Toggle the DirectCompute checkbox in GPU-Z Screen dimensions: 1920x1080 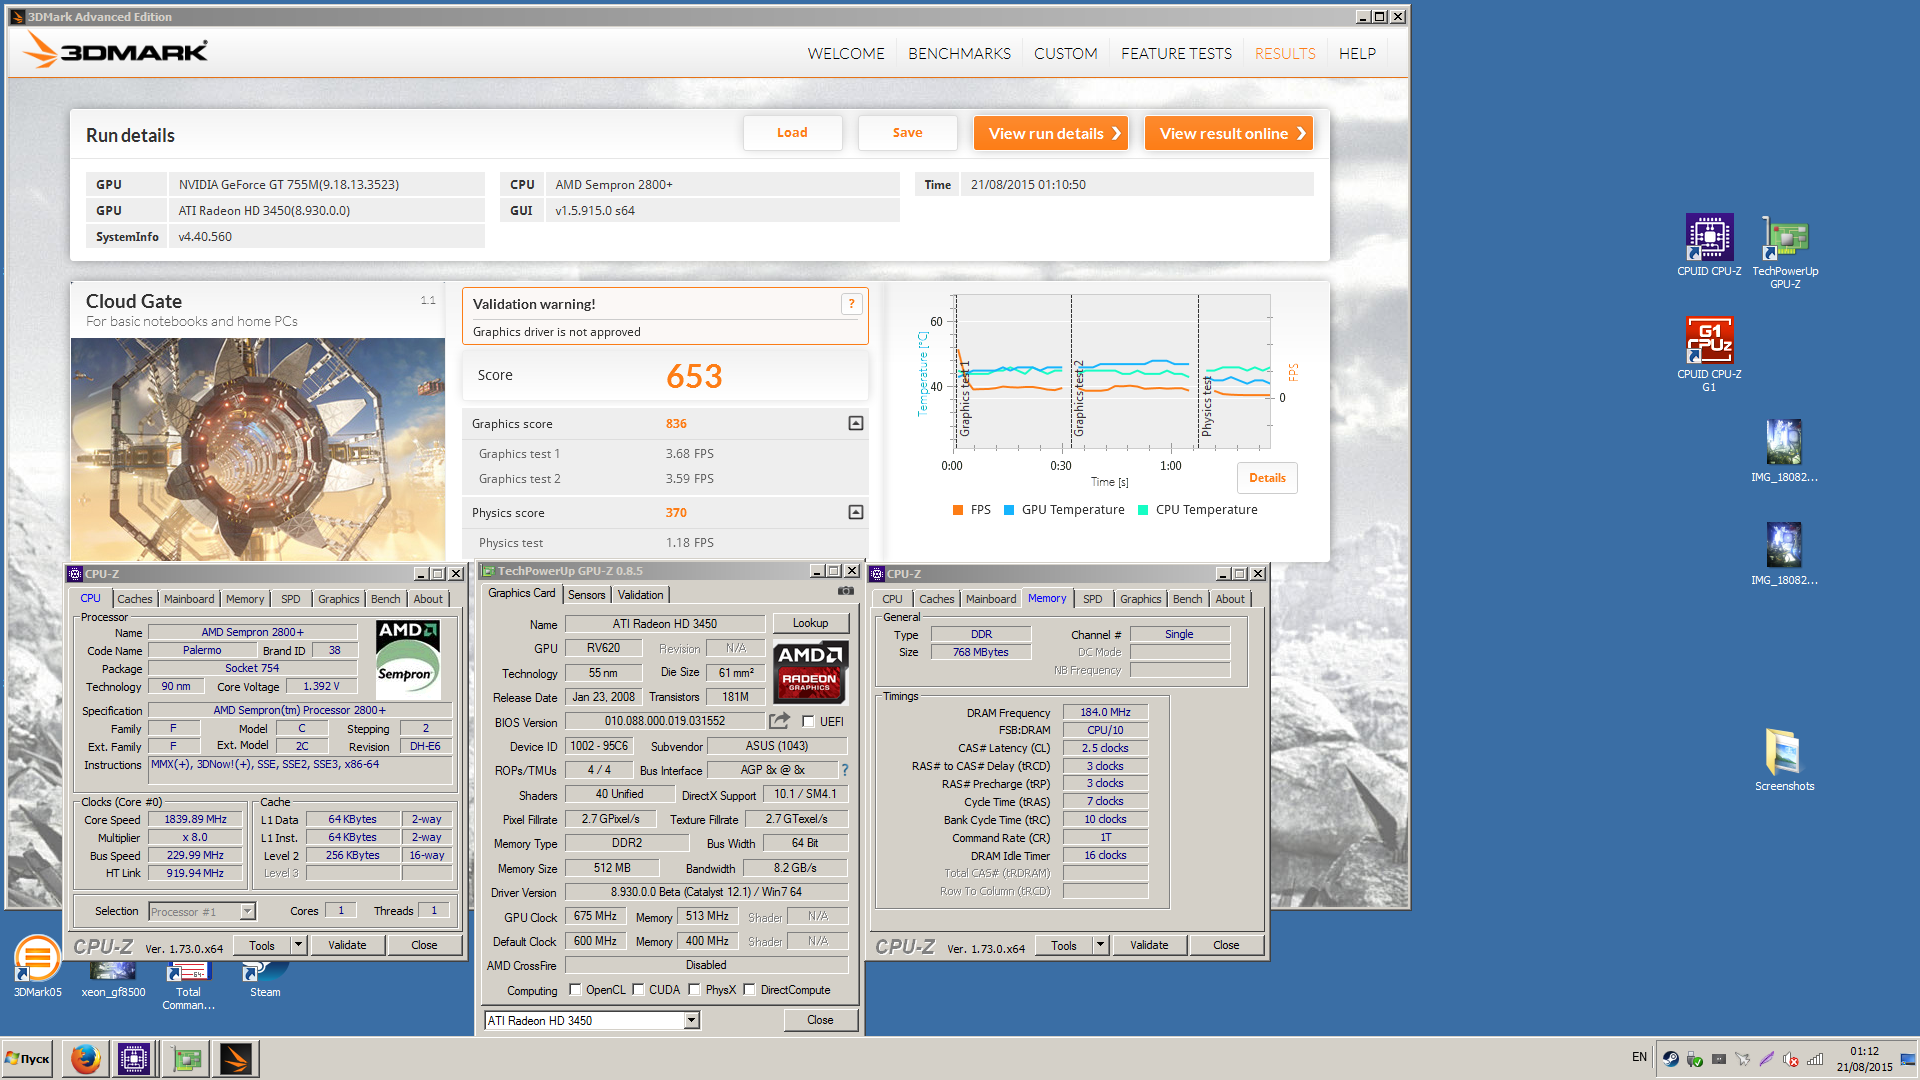pyautogui.click(x=749, y=990)
